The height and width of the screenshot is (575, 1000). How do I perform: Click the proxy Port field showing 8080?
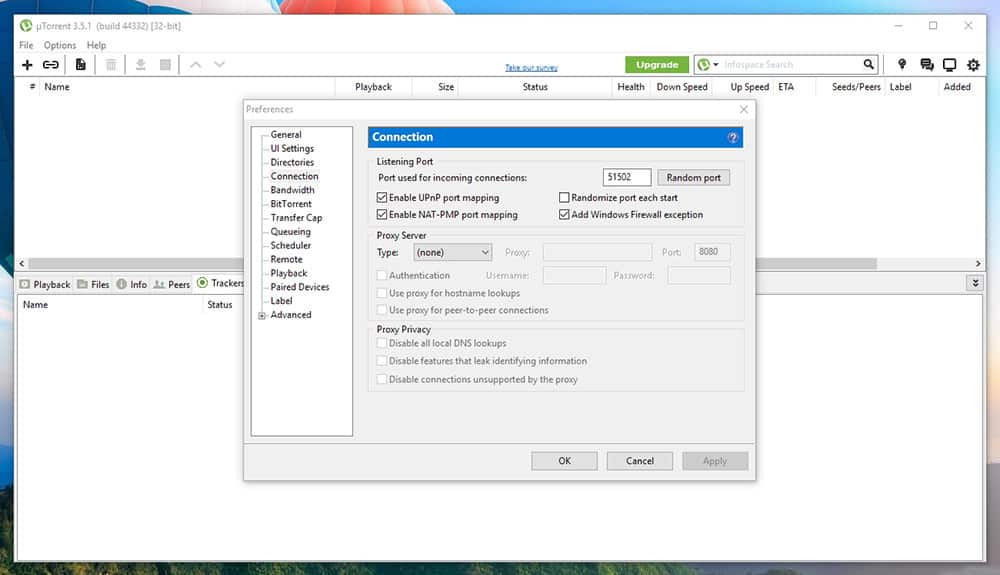(x=712, y=252)
